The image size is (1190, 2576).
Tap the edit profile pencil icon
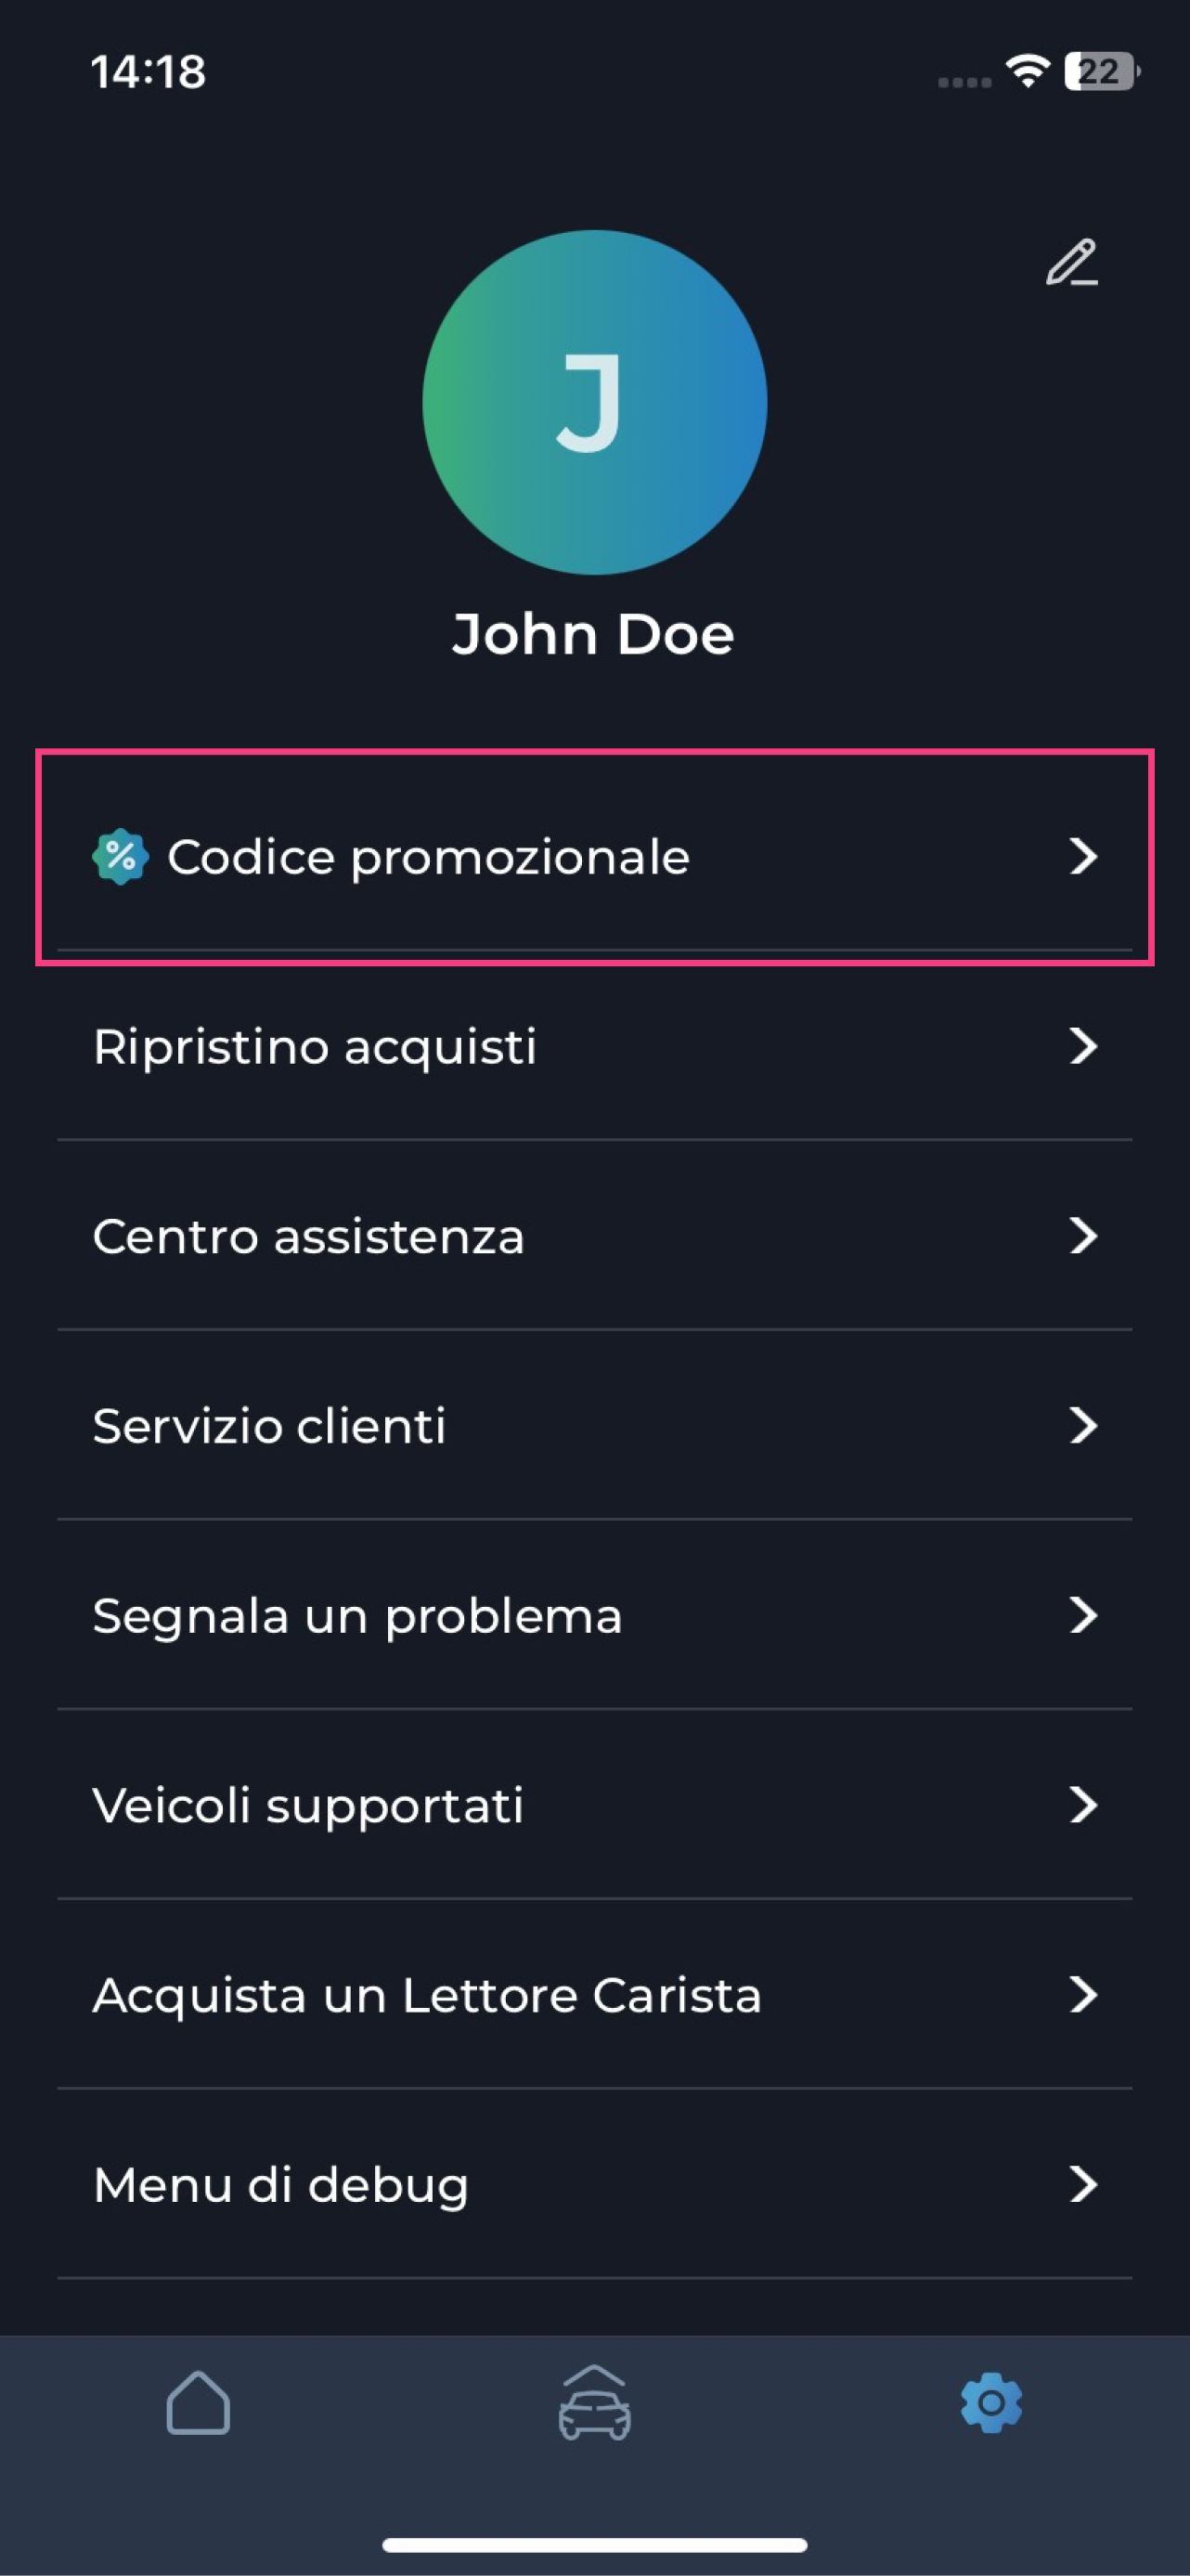point(1071,263)
